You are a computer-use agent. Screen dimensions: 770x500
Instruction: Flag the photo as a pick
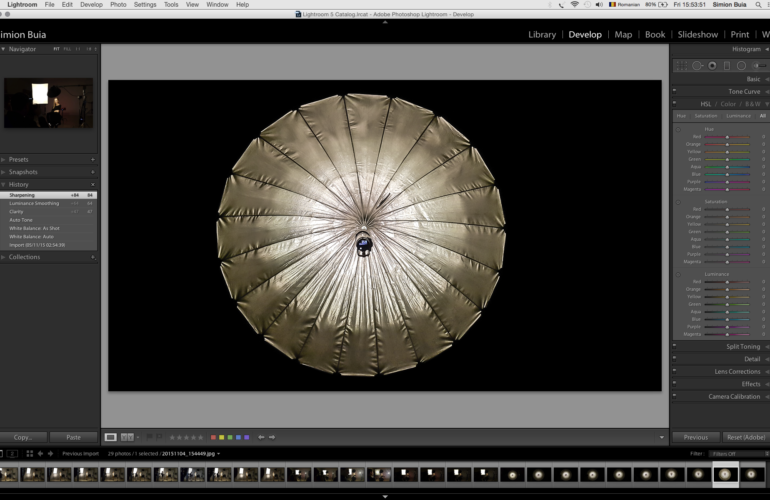(x=149, y=437)
